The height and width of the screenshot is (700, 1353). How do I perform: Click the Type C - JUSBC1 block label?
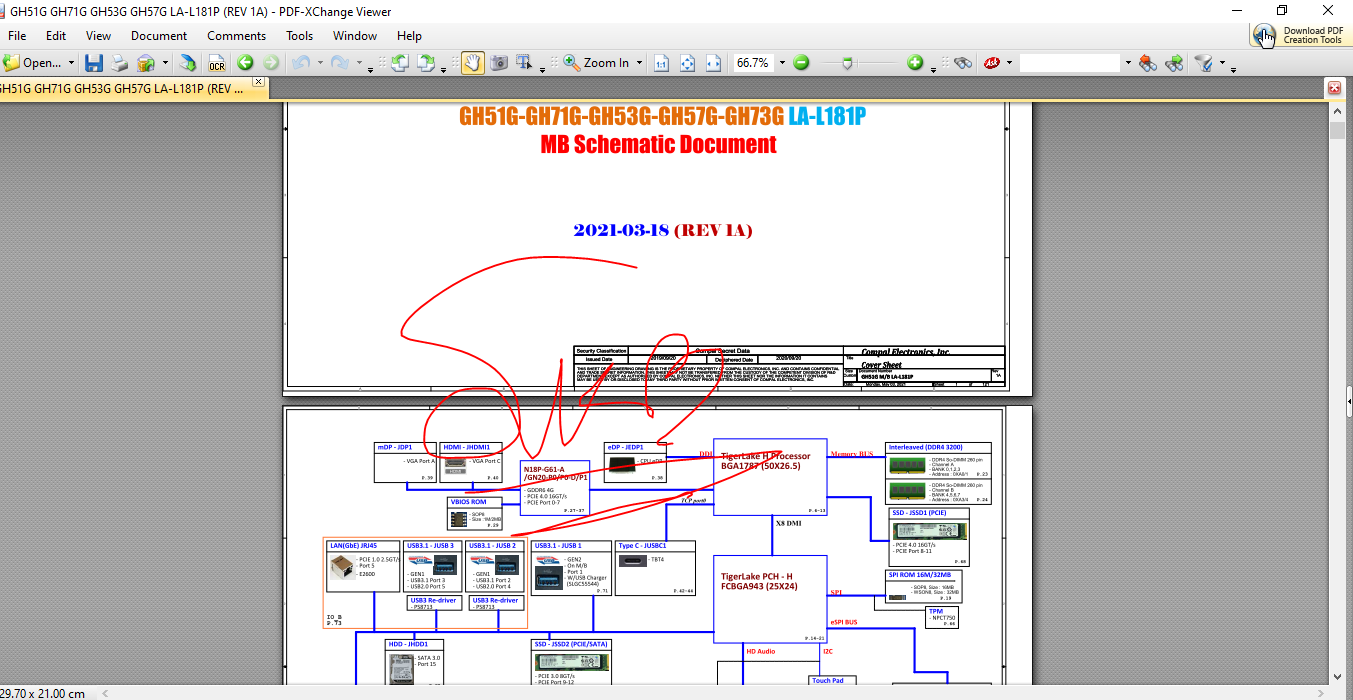click(x=643, y=546)
